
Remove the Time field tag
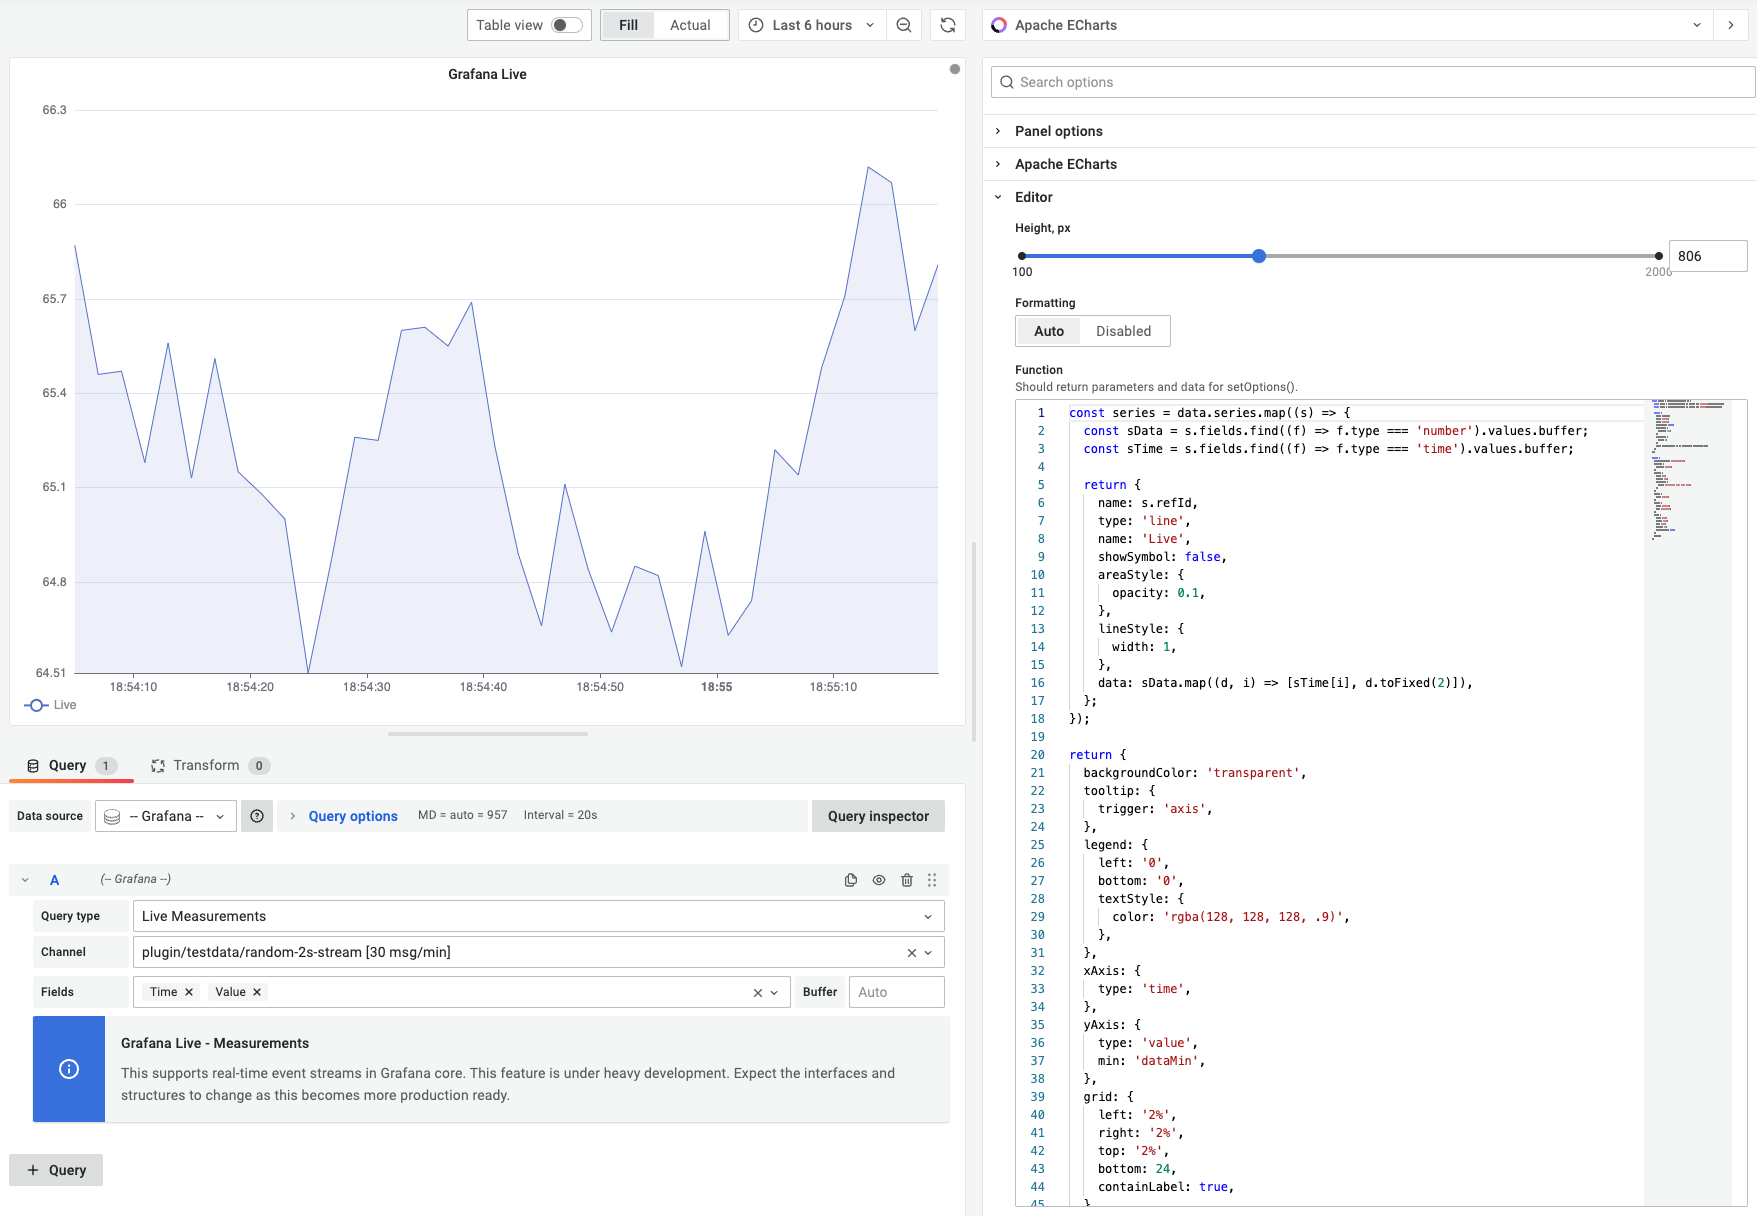coord(189,992)
